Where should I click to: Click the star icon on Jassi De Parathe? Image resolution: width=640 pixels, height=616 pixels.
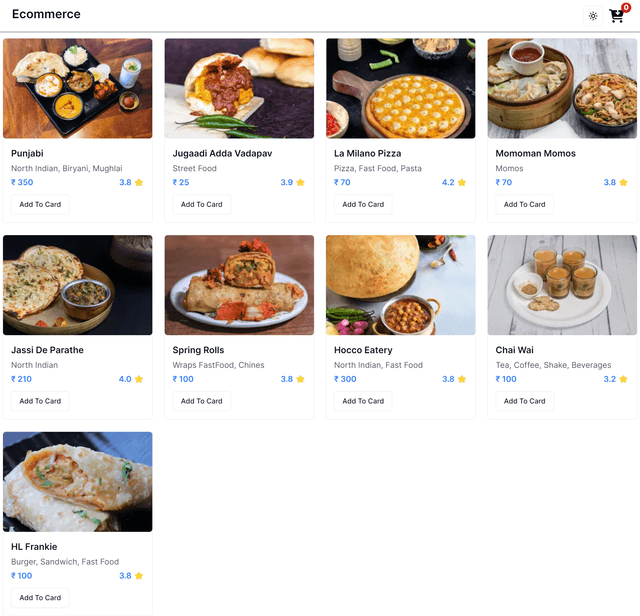tap(139, 379)
